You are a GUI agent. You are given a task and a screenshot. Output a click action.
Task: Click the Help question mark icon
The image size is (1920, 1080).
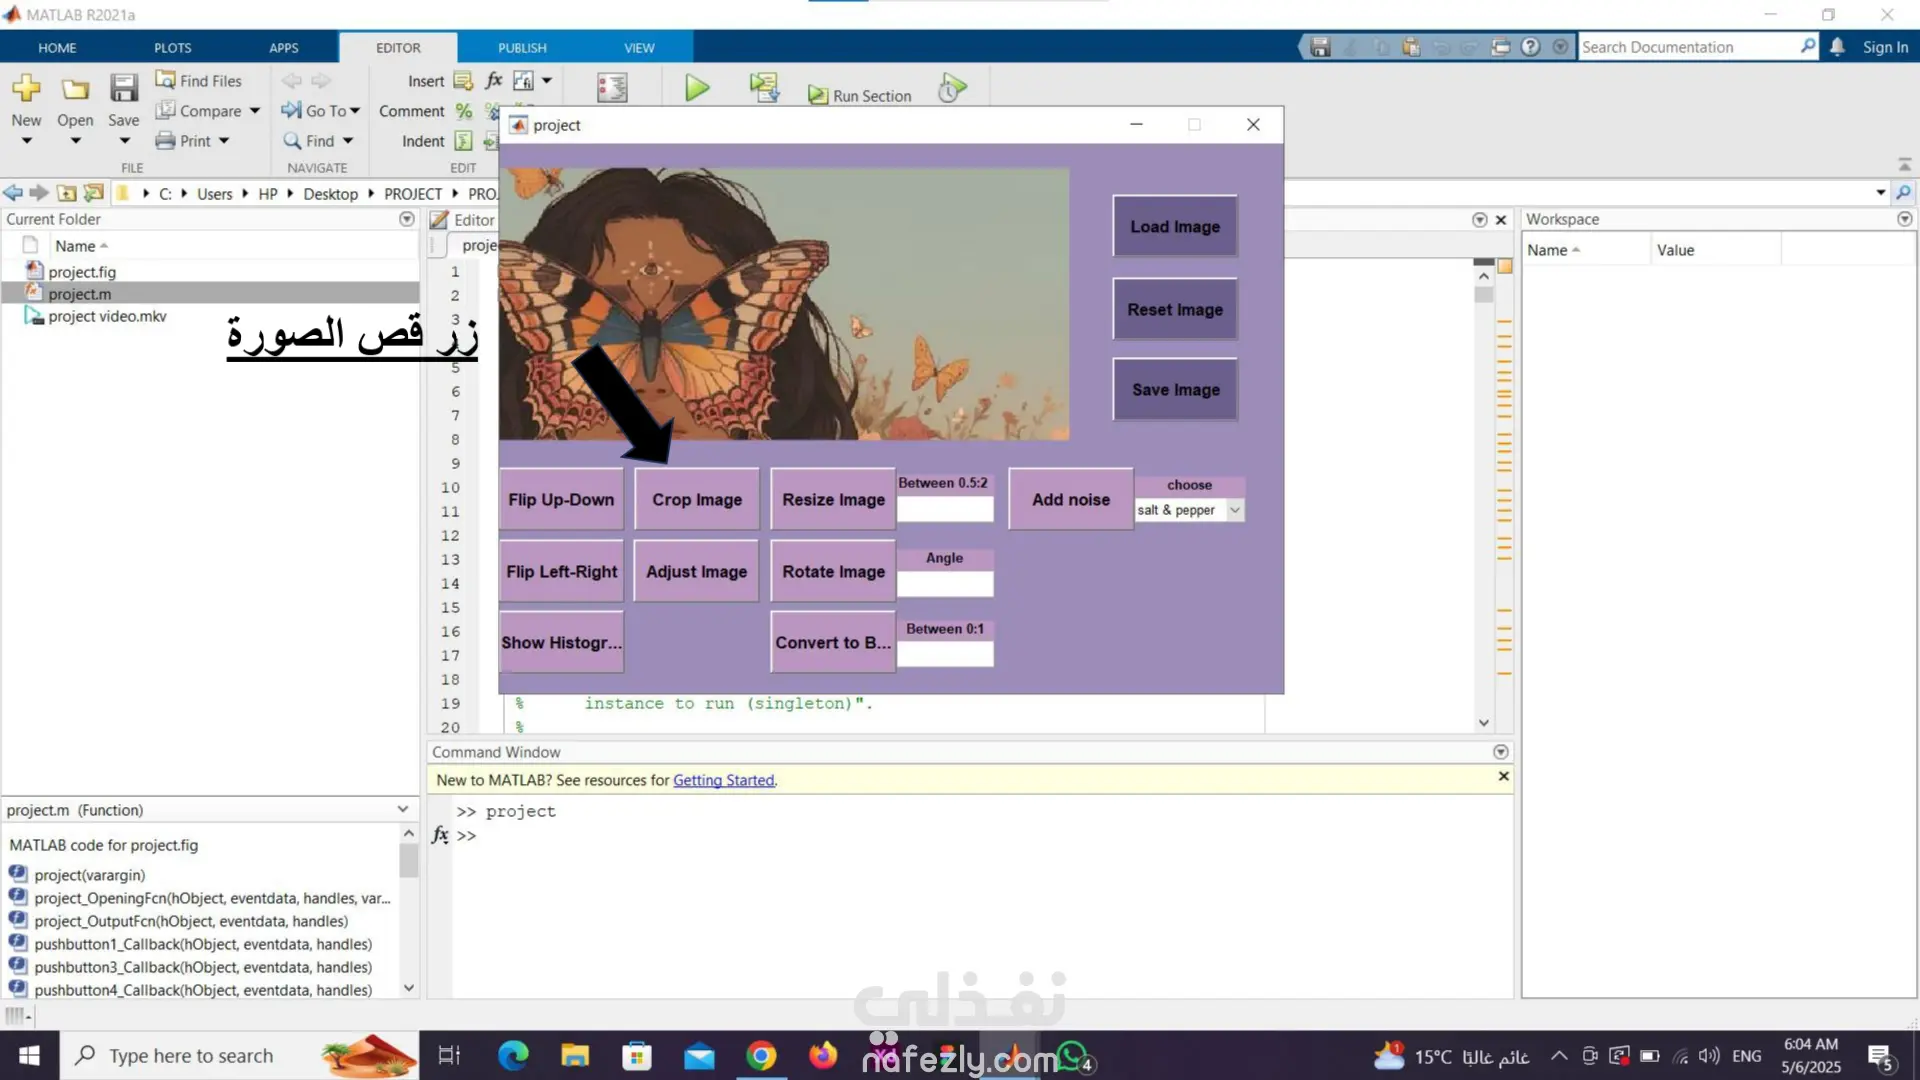[1530, 47]
